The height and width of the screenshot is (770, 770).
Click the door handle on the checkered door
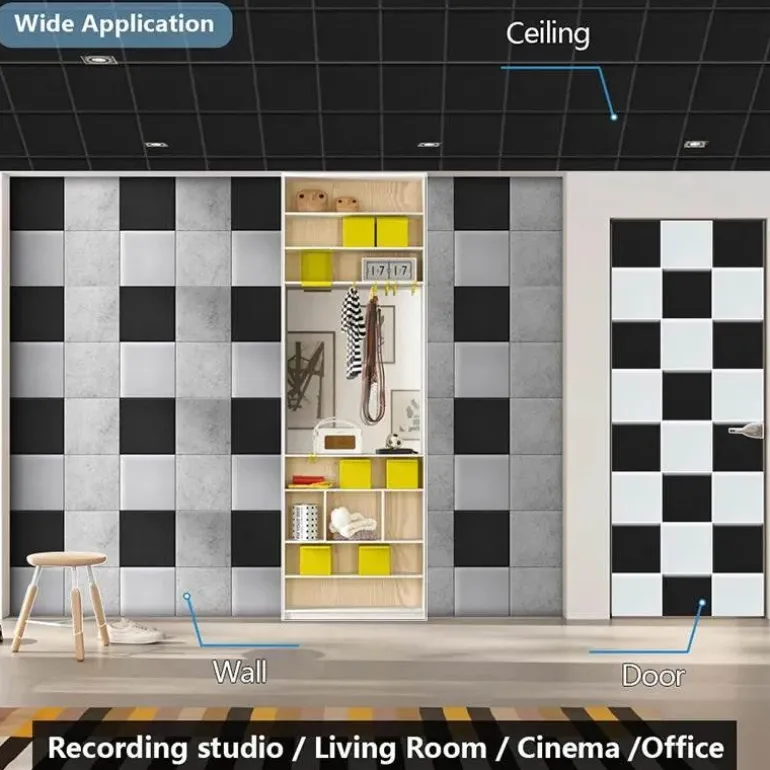point(746,429)
